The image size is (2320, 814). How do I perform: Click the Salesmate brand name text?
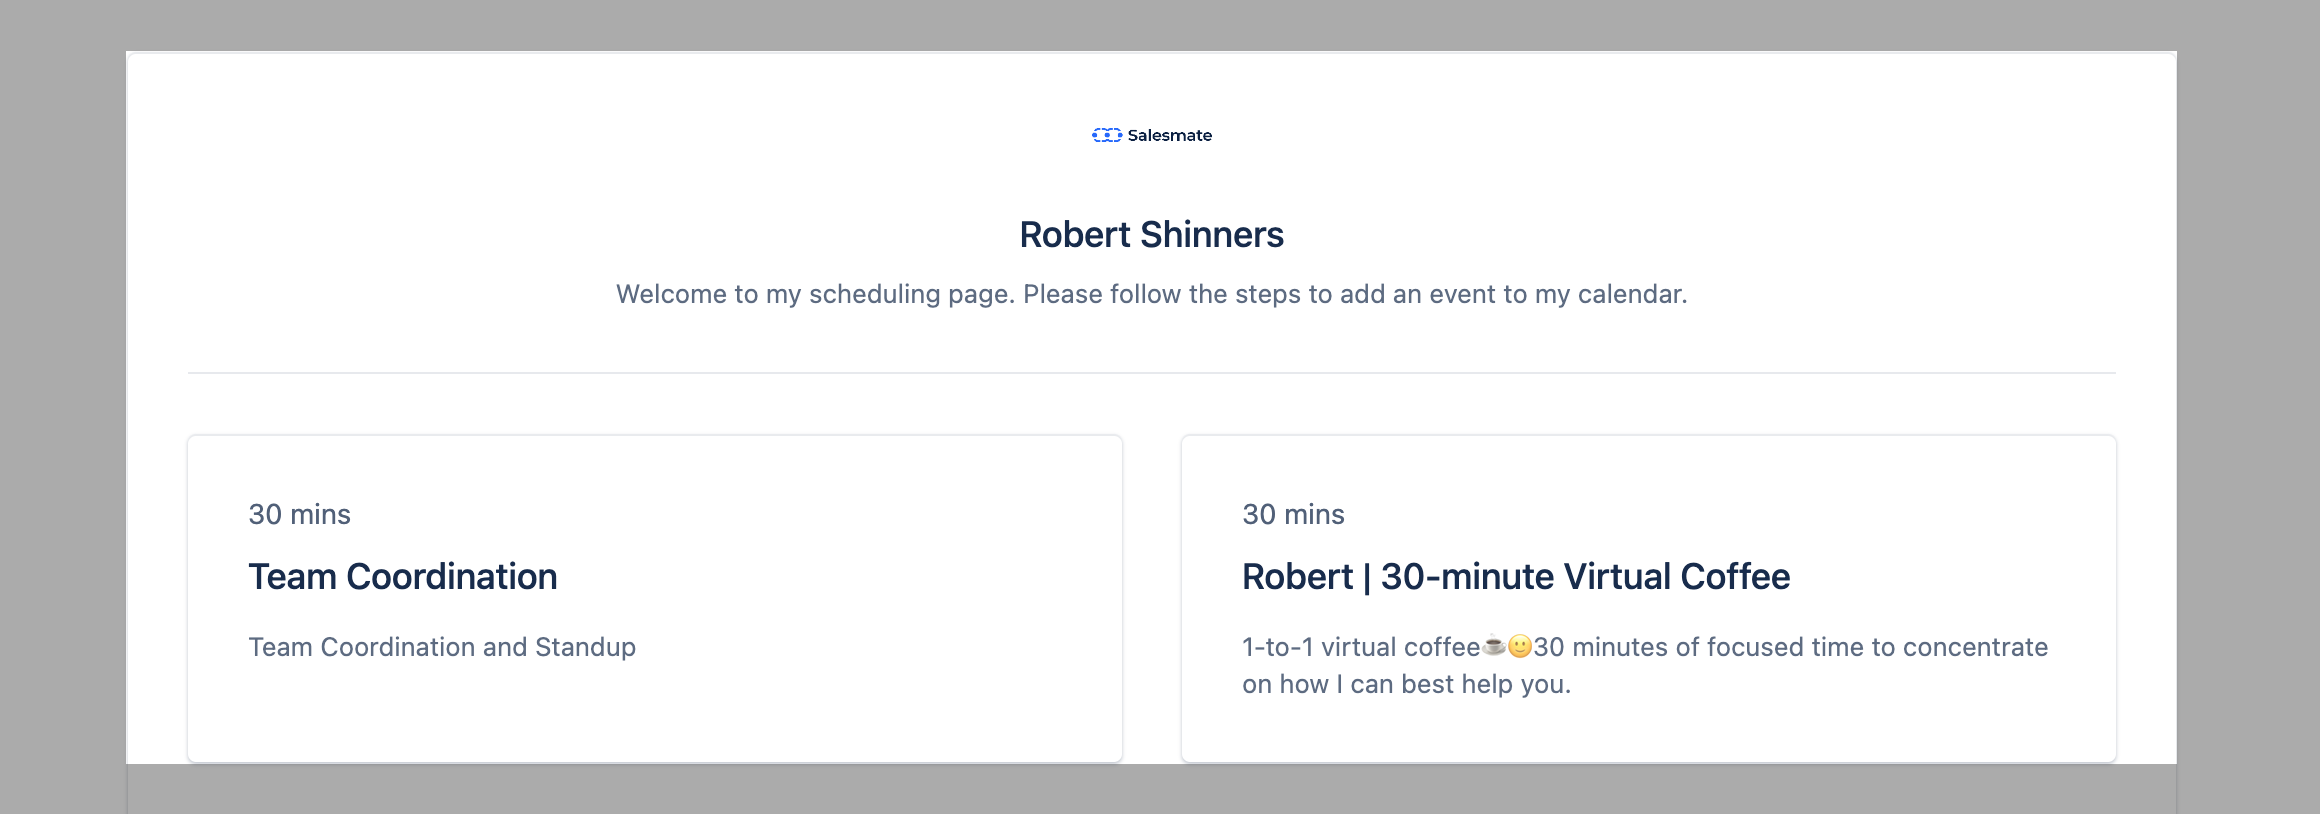pyautogui.click(x=1169, y=135)
